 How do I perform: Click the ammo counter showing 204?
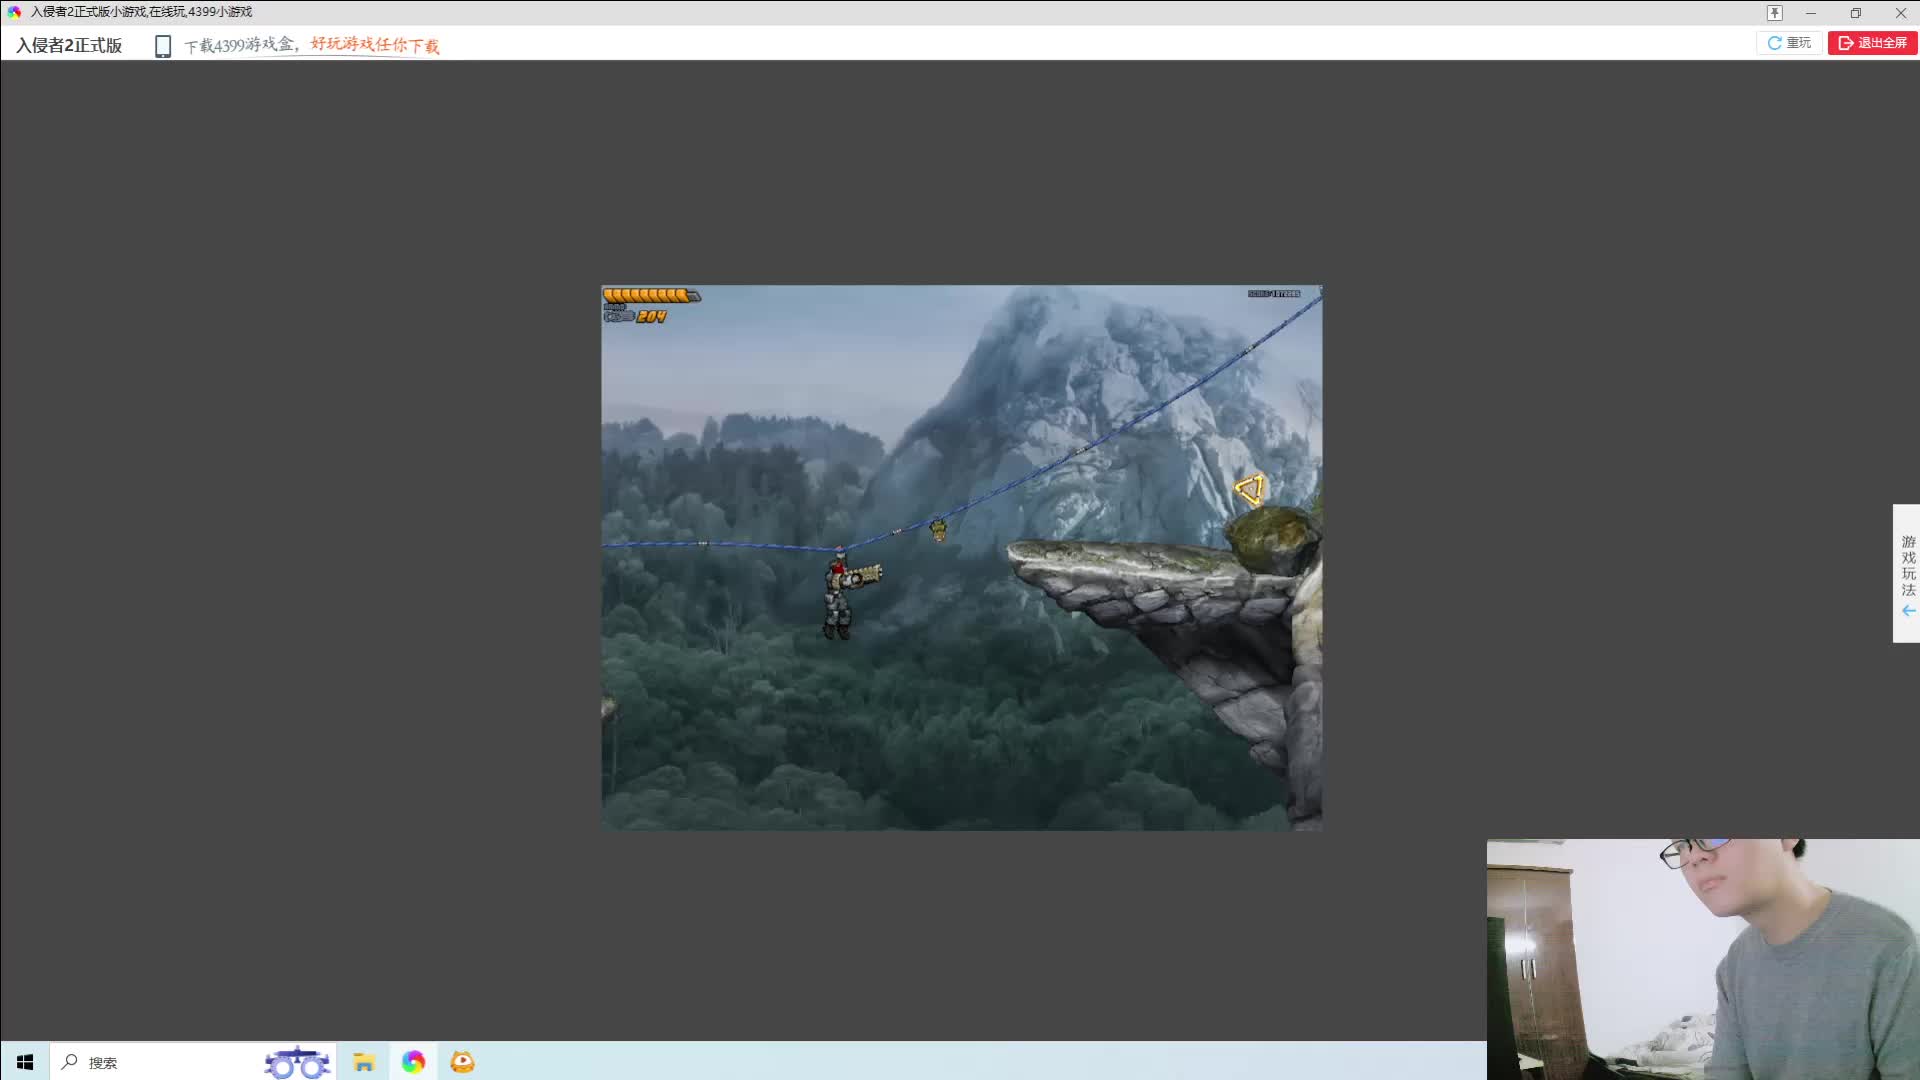click(x=651, y=316)
